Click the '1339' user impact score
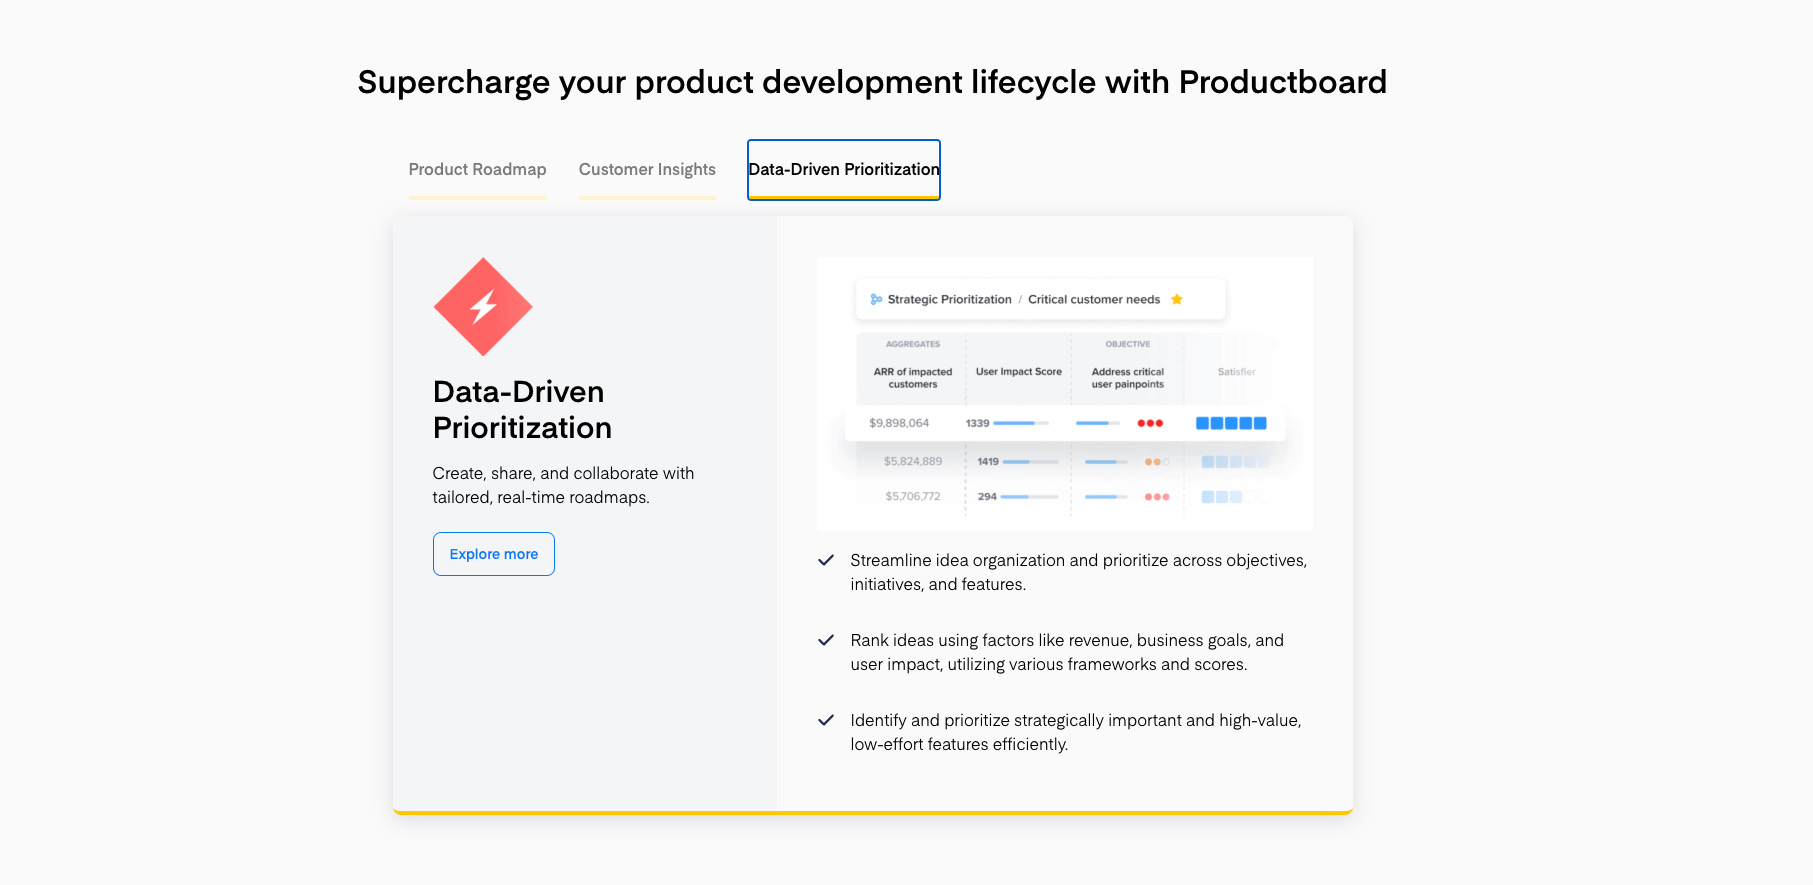The width and height of the screenshot is (1813, 885). (x=977, y=423)
